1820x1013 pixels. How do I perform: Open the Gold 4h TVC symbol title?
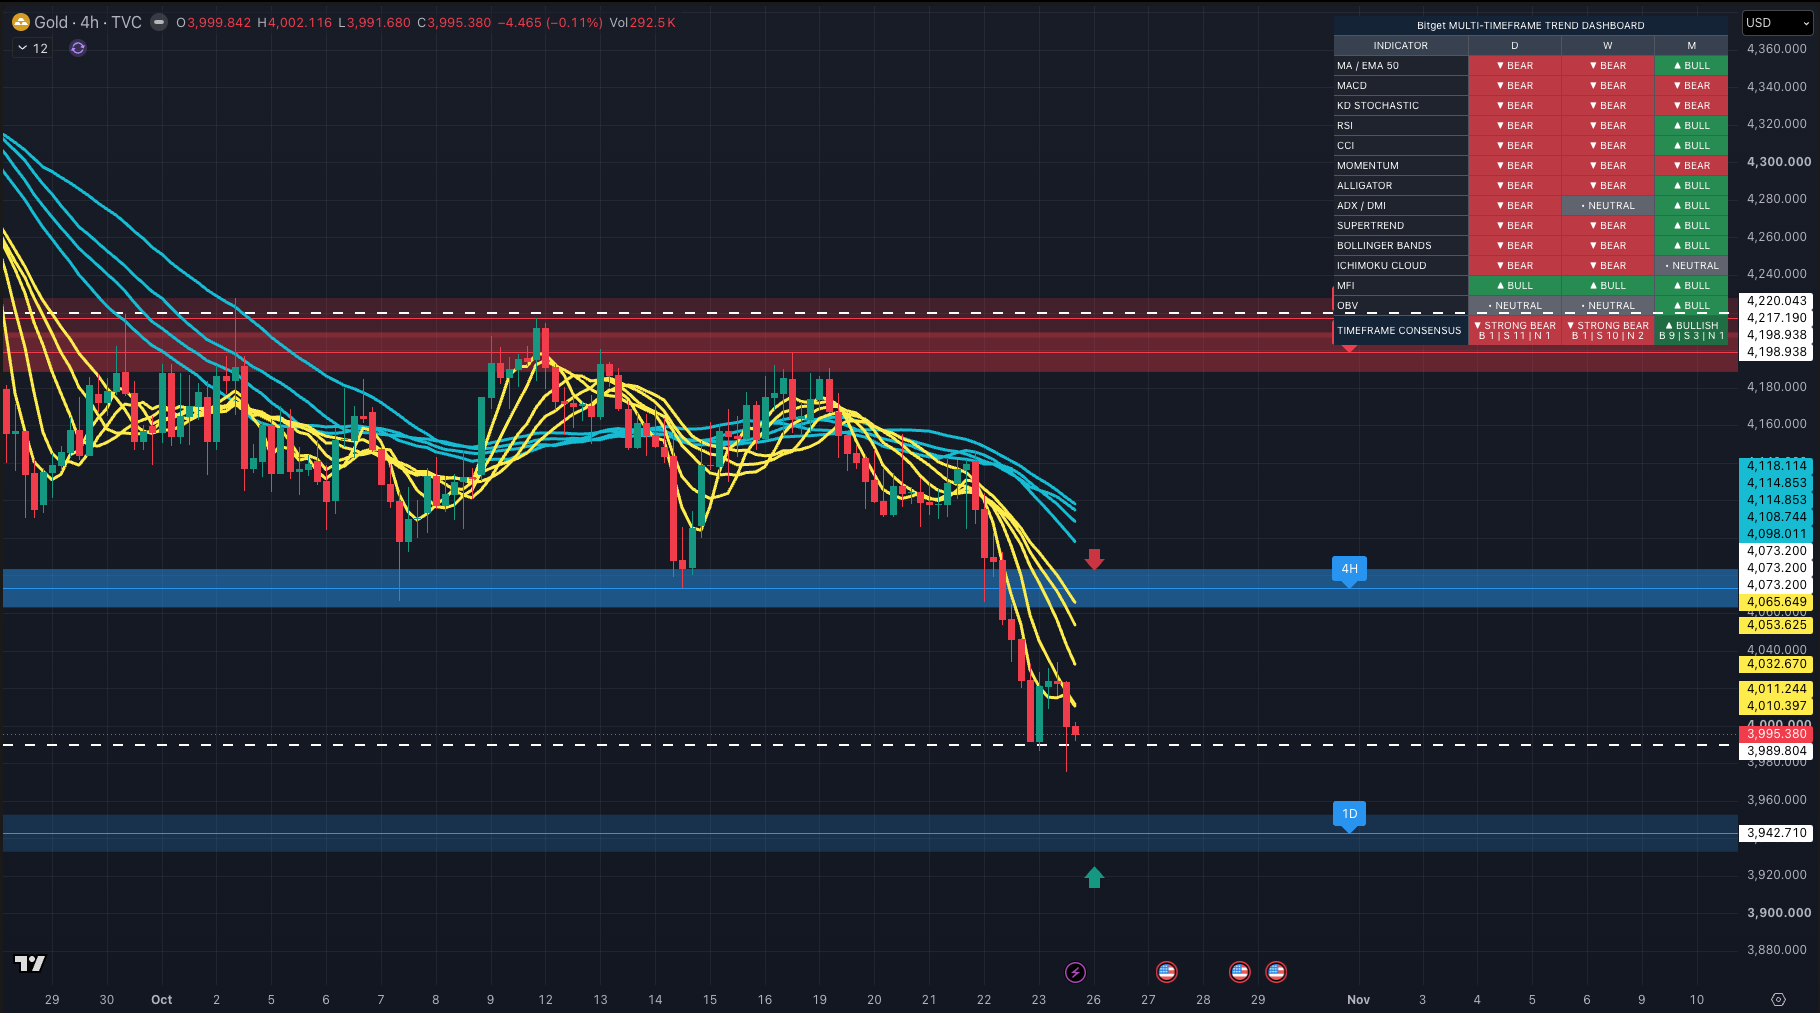pos(88,22)
